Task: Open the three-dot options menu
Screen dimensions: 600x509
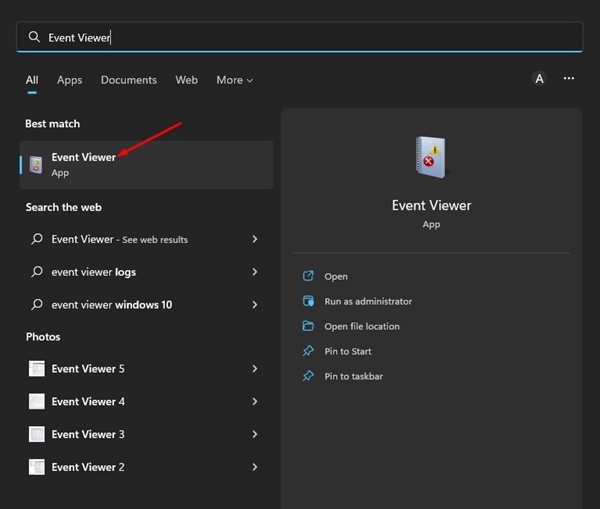Action: point(569,78)
